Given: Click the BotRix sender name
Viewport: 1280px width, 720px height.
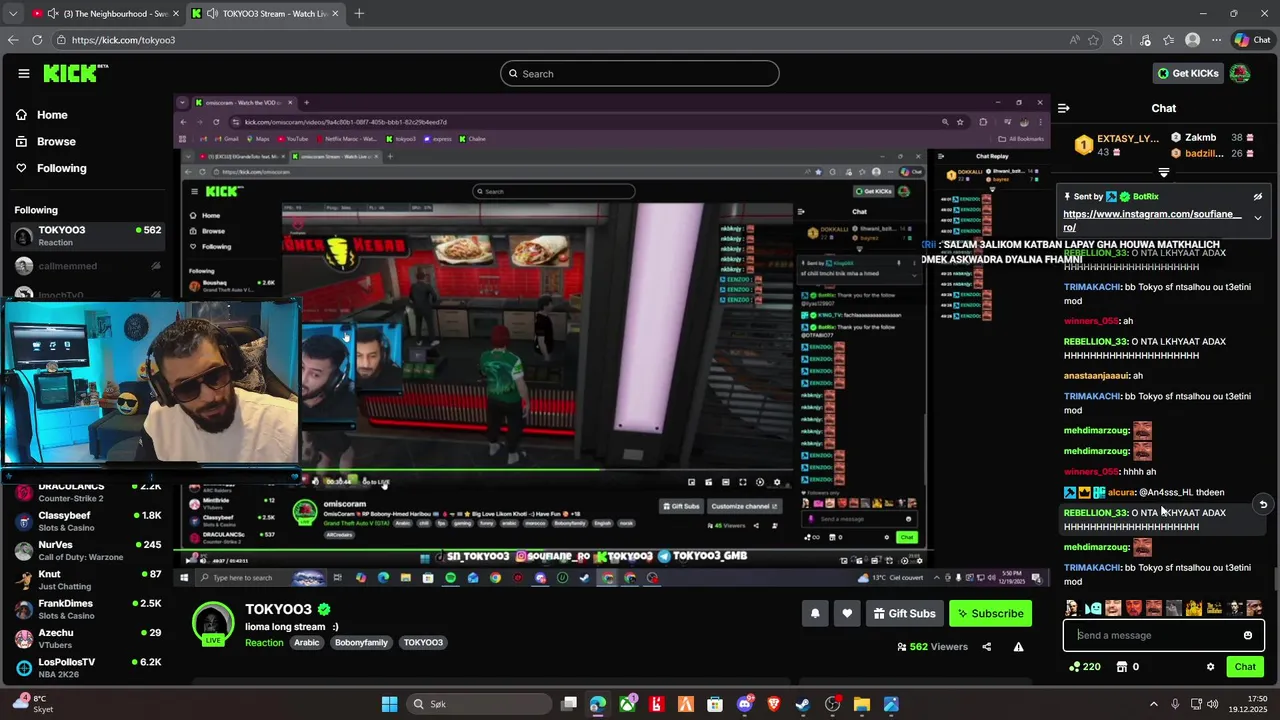Looking at the screenshot, I should point(1146,197).
